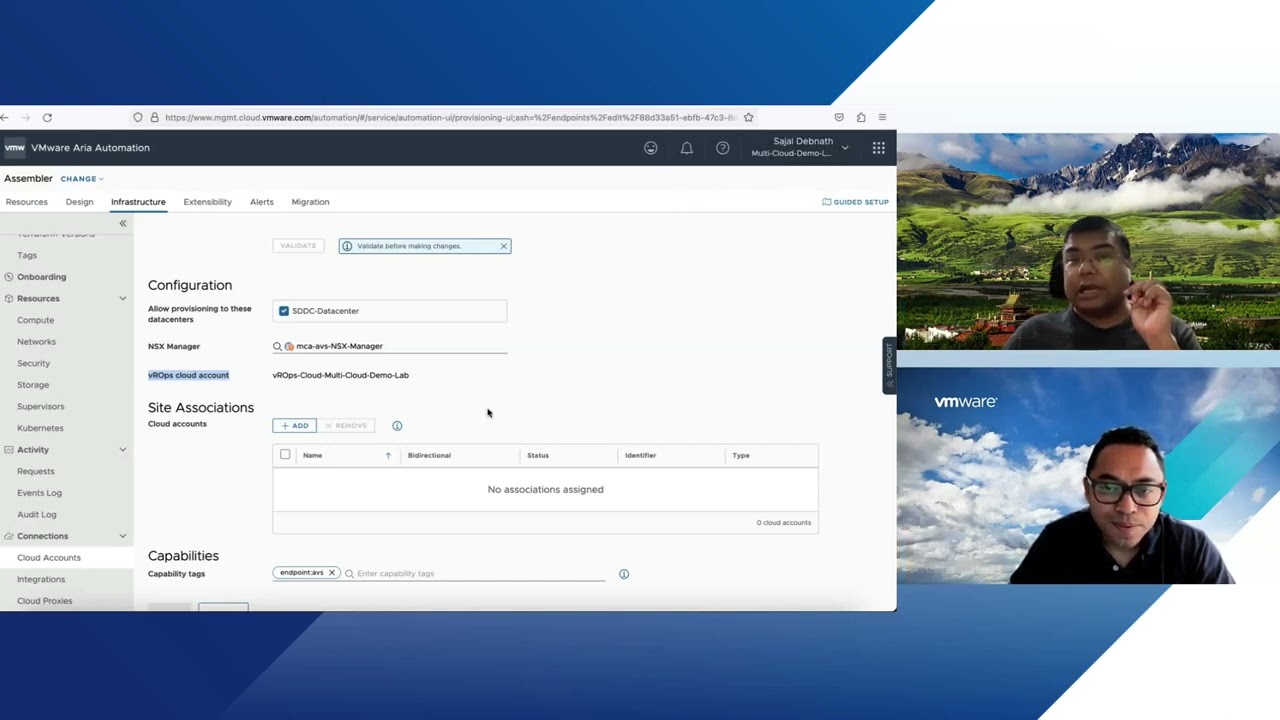Viewport: 1280px width, 720px height.
Task: Bookmark this page with the star icon
Action: coord(748,117)
